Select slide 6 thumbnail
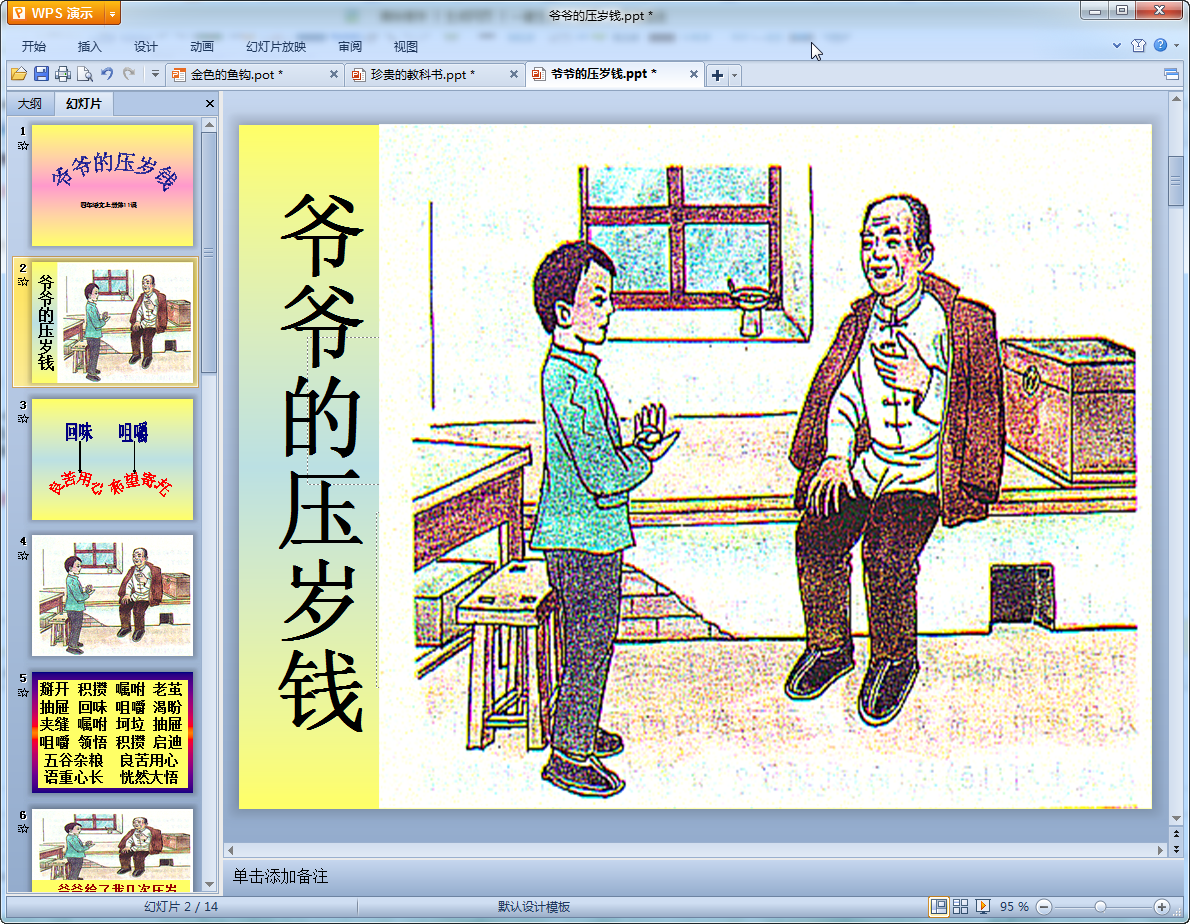The width and height of the screenshot is (1190, 924). coord(112,850)
